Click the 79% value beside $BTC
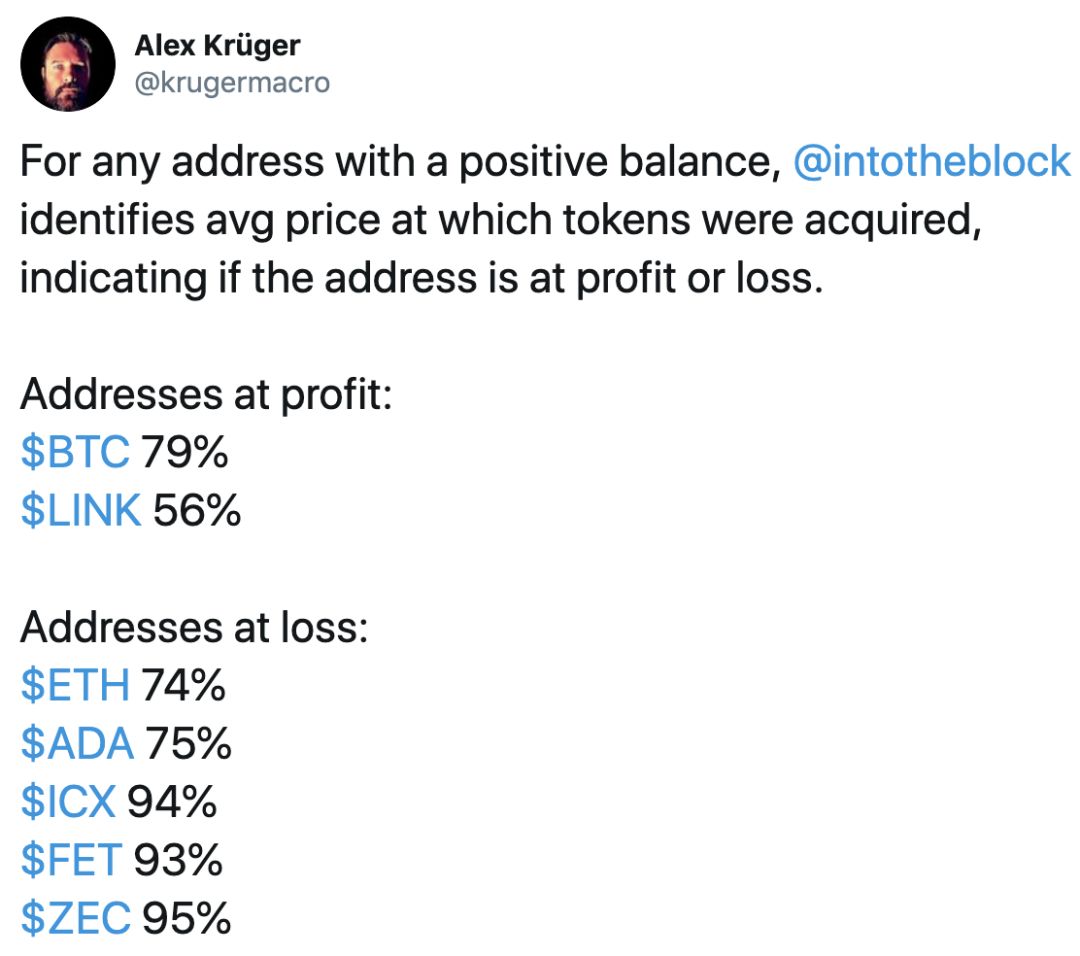Viewport: 1080px width, 956px height. click(x=184, y=453)
